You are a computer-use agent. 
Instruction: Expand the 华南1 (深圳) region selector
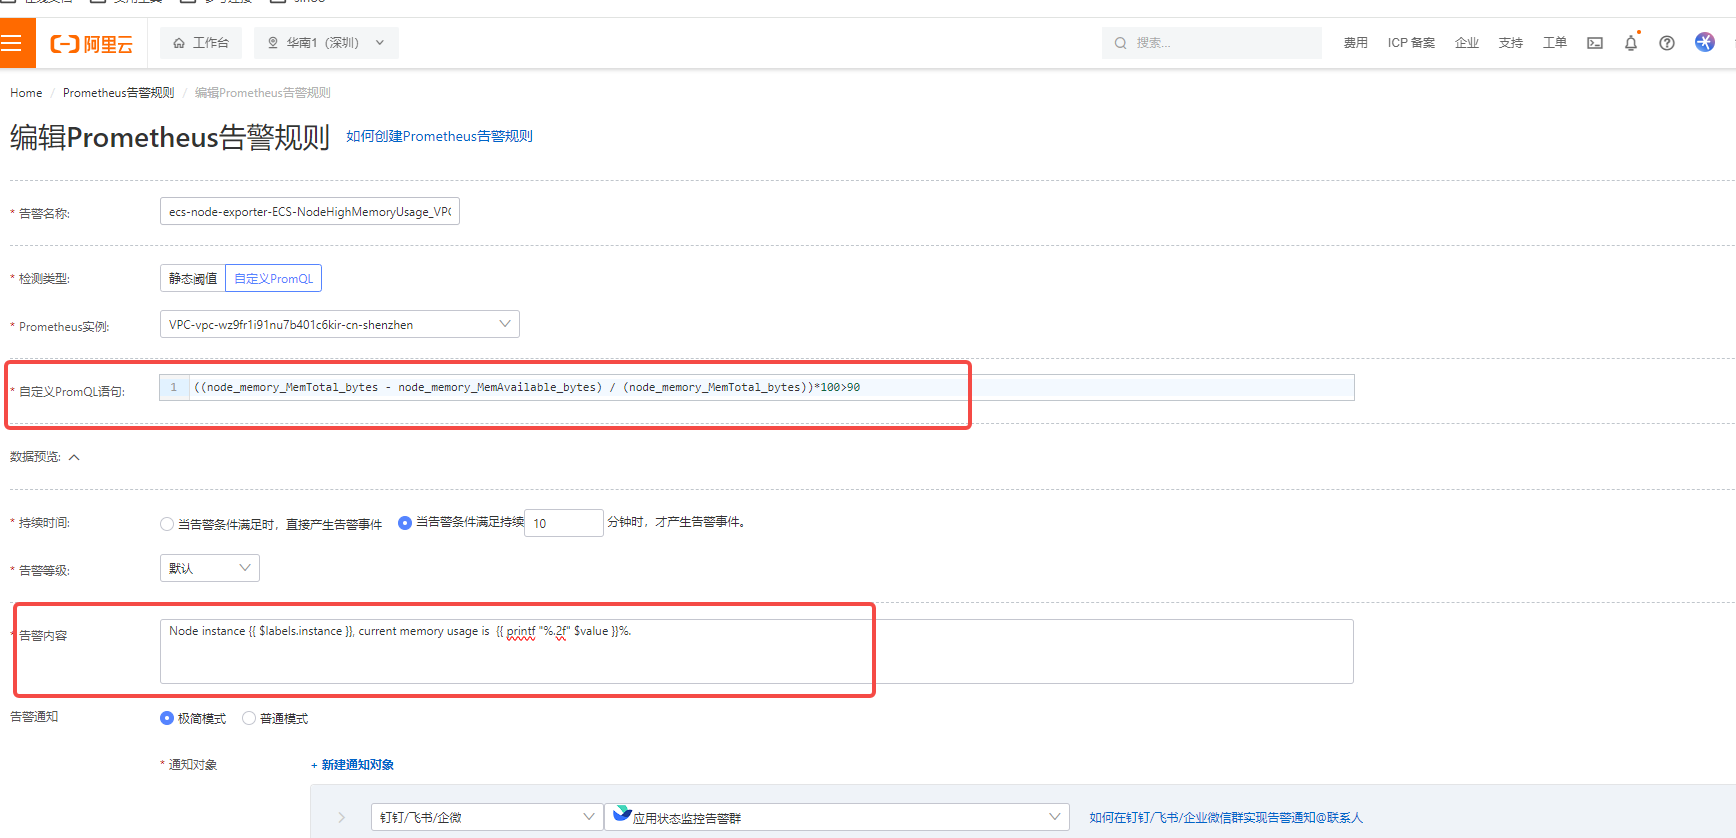click(326, 43)
